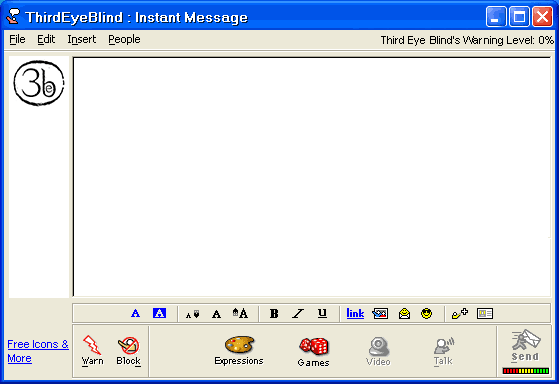Add buddy with the plus icon
This screenshot has width=559, height=384.
[460, 313]
